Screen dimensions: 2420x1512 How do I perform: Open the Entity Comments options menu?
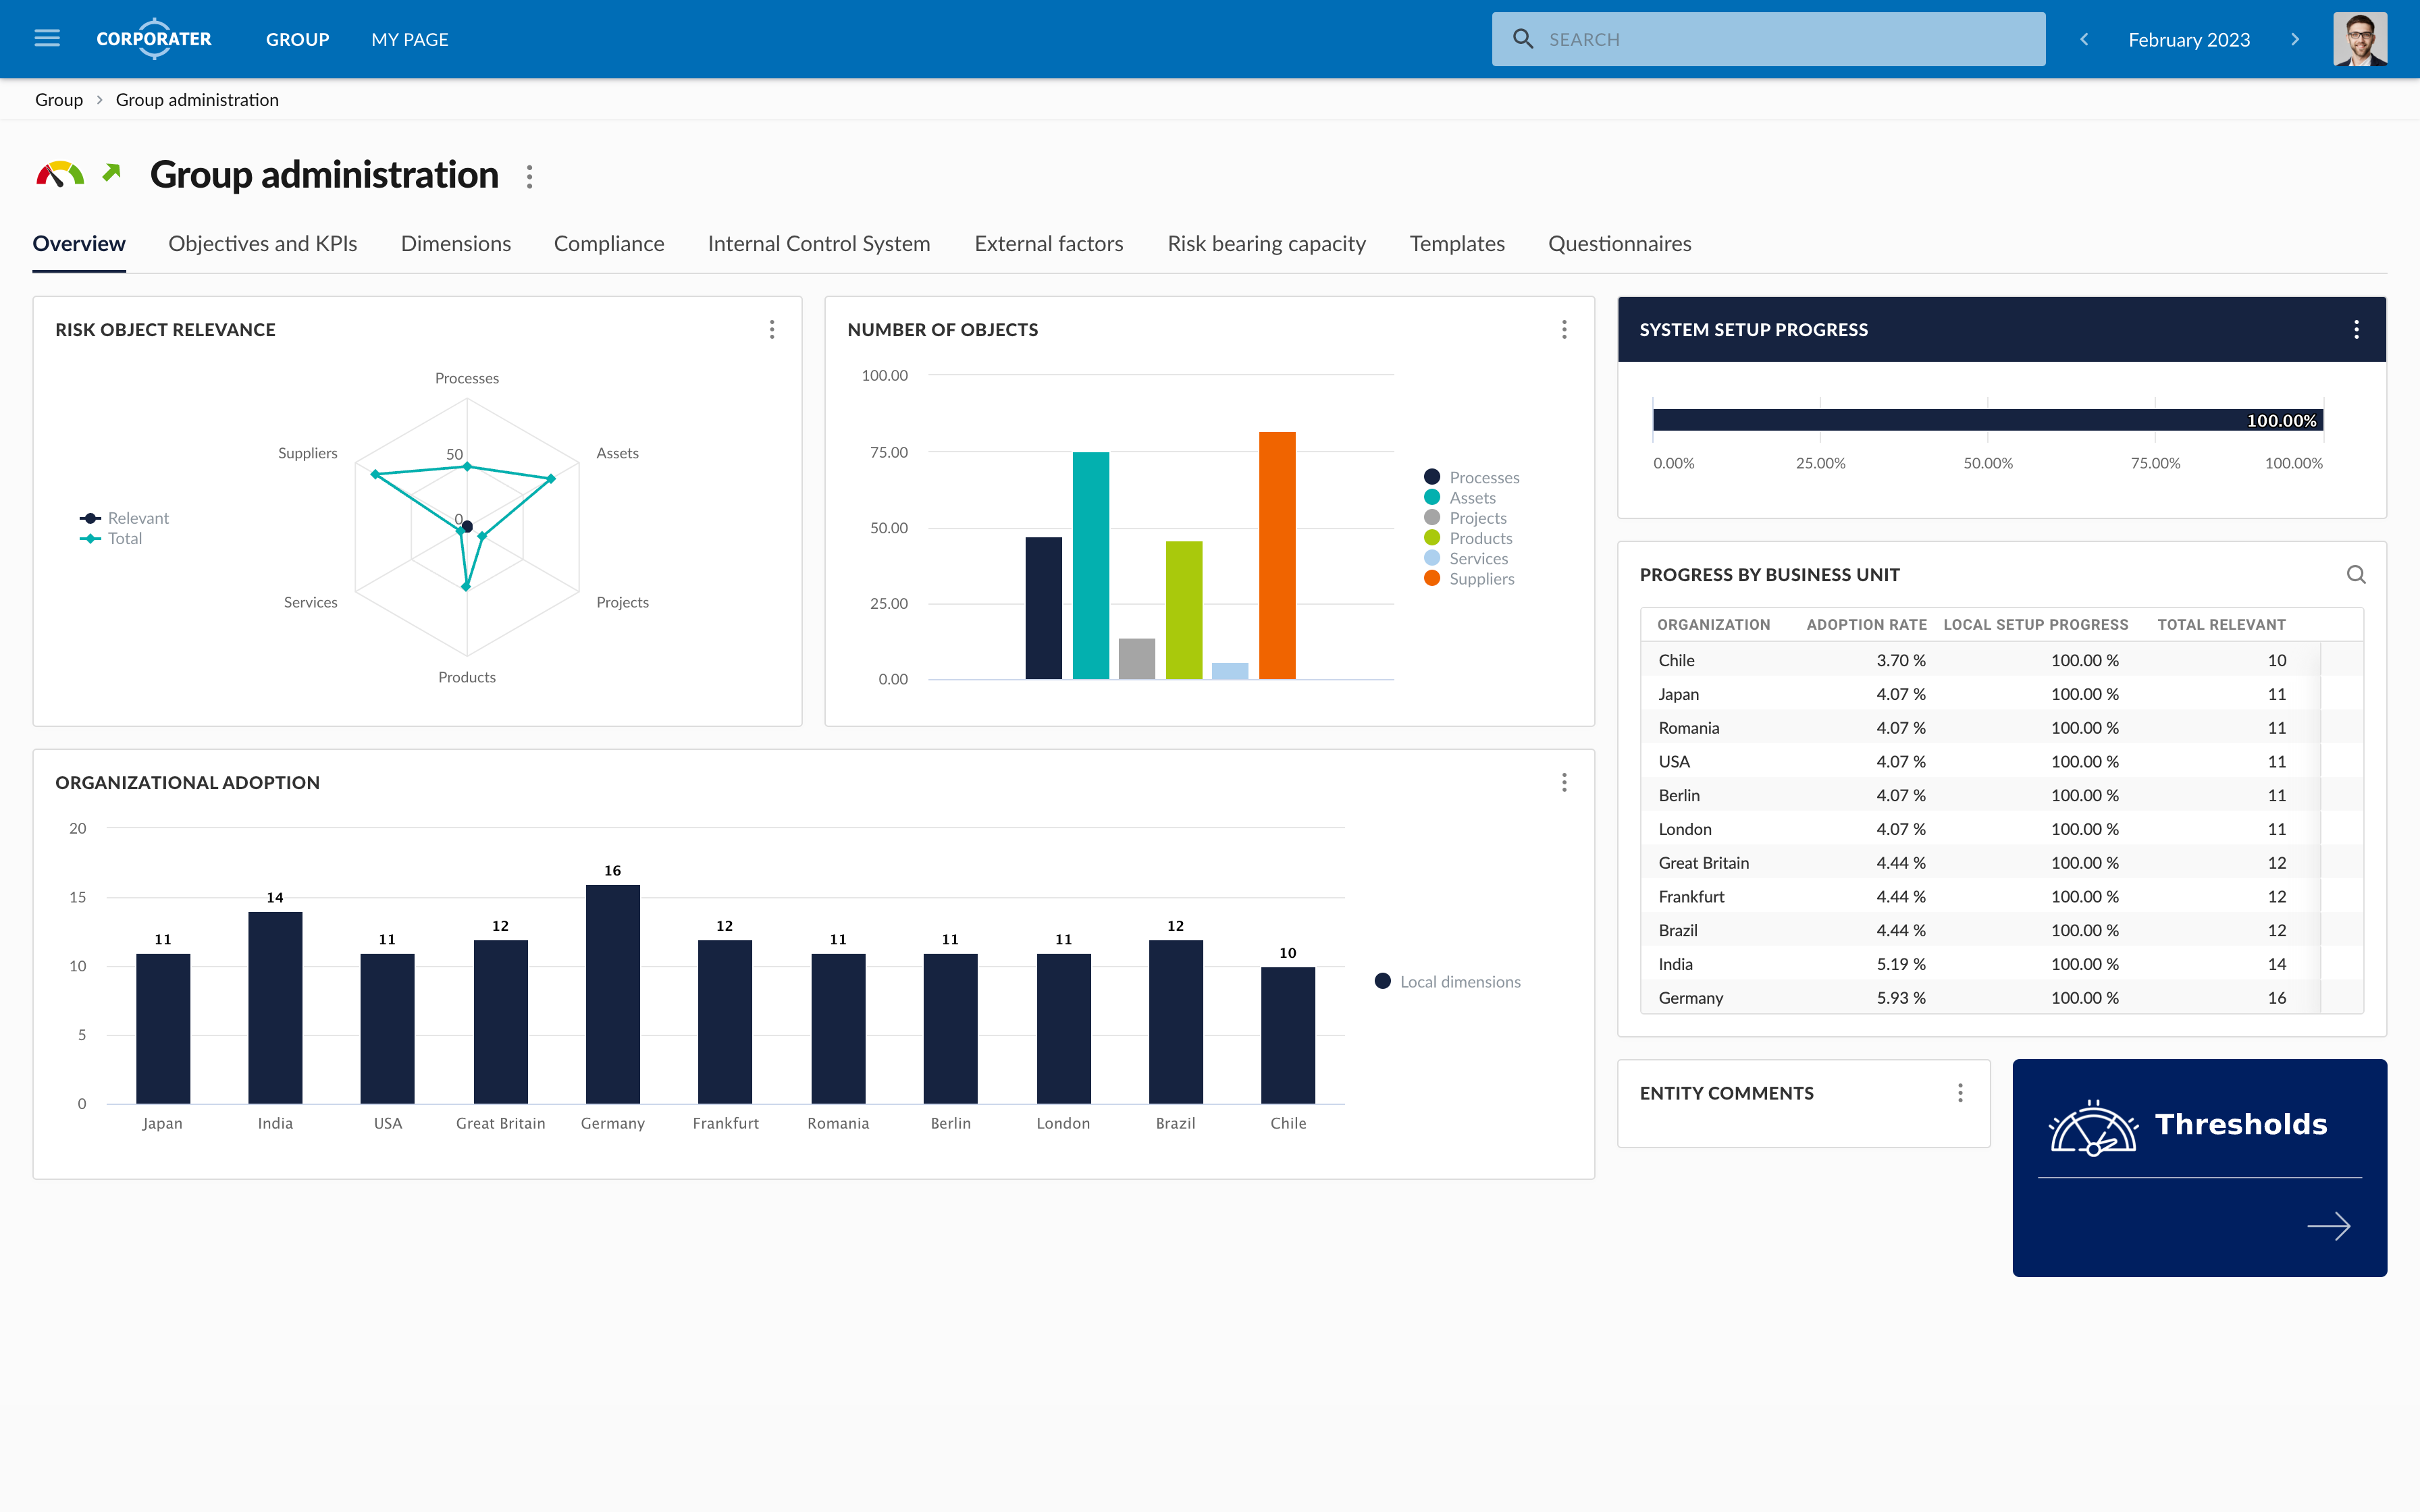(1959, 1092)
